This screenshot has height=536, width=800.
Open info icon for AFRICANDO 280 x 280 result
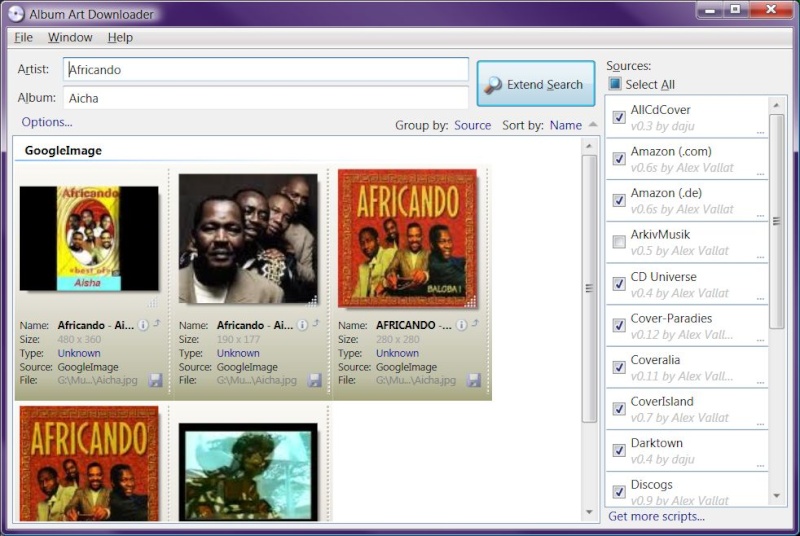coord(462,325)
